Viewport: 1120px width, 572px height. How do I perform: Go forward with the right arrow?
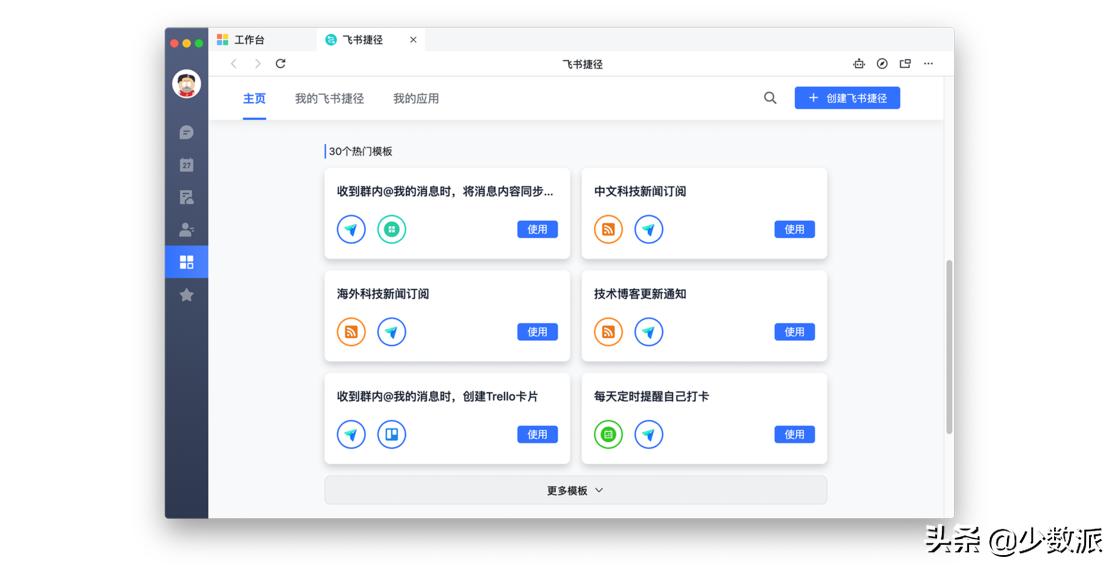point(257,64)
